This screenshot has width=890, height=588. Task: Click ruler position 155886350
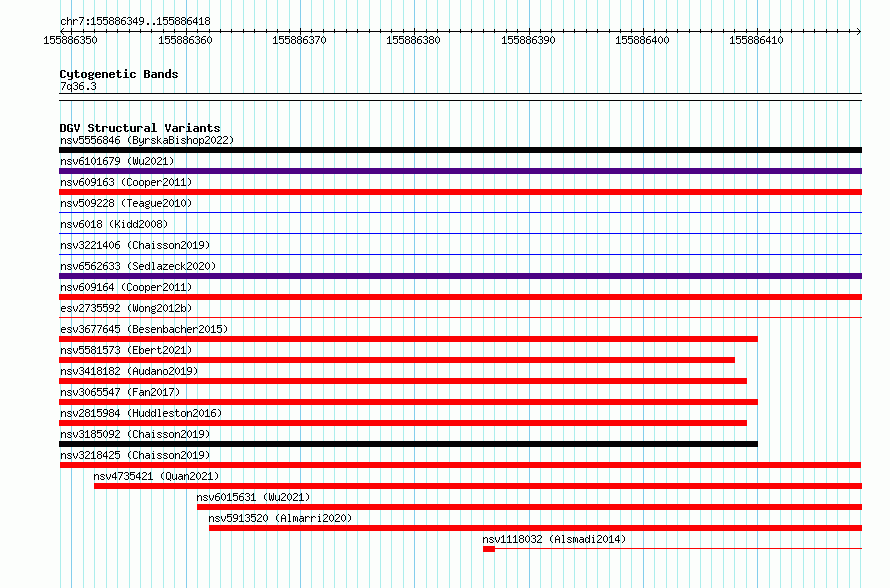click(x=70, y=40)
